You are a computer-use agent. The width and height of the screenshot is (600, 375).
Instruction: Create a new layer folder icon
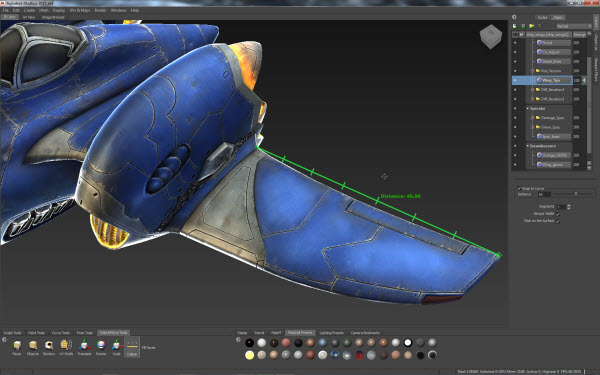coord(532,26)
